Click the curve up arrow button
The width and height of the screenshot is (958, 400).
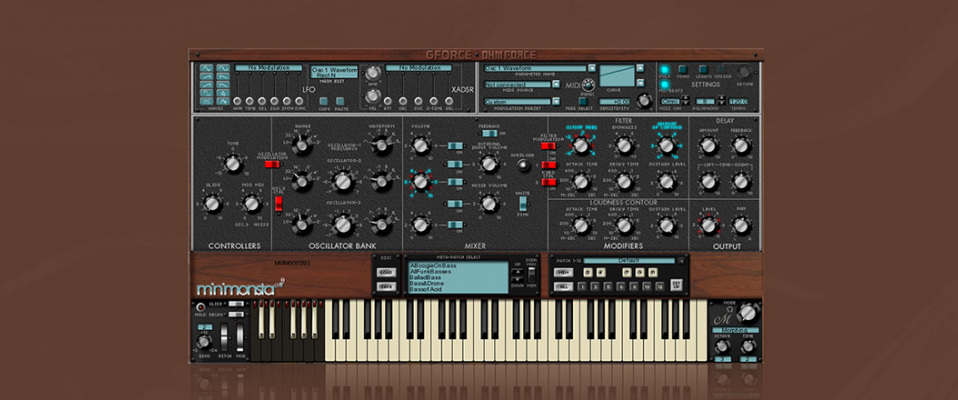coord(640,68)
